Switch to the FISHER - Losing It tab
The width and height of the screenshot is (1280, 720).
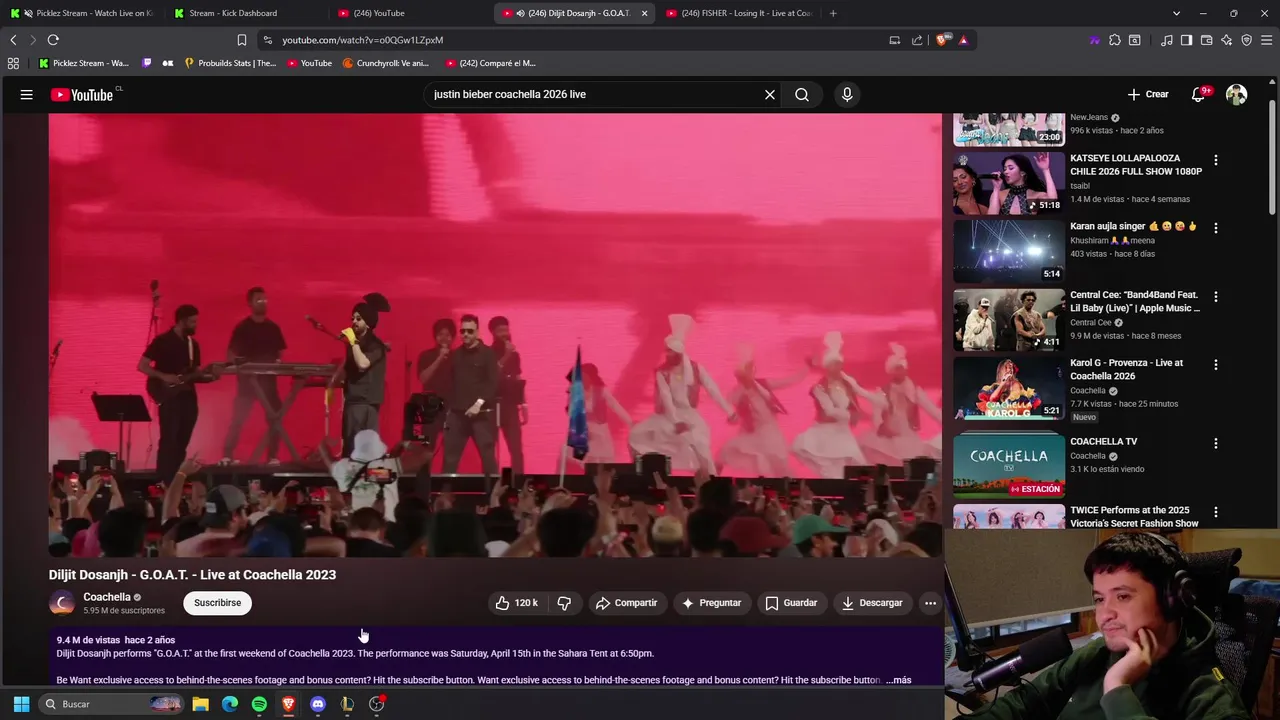(x=738, y=13)
